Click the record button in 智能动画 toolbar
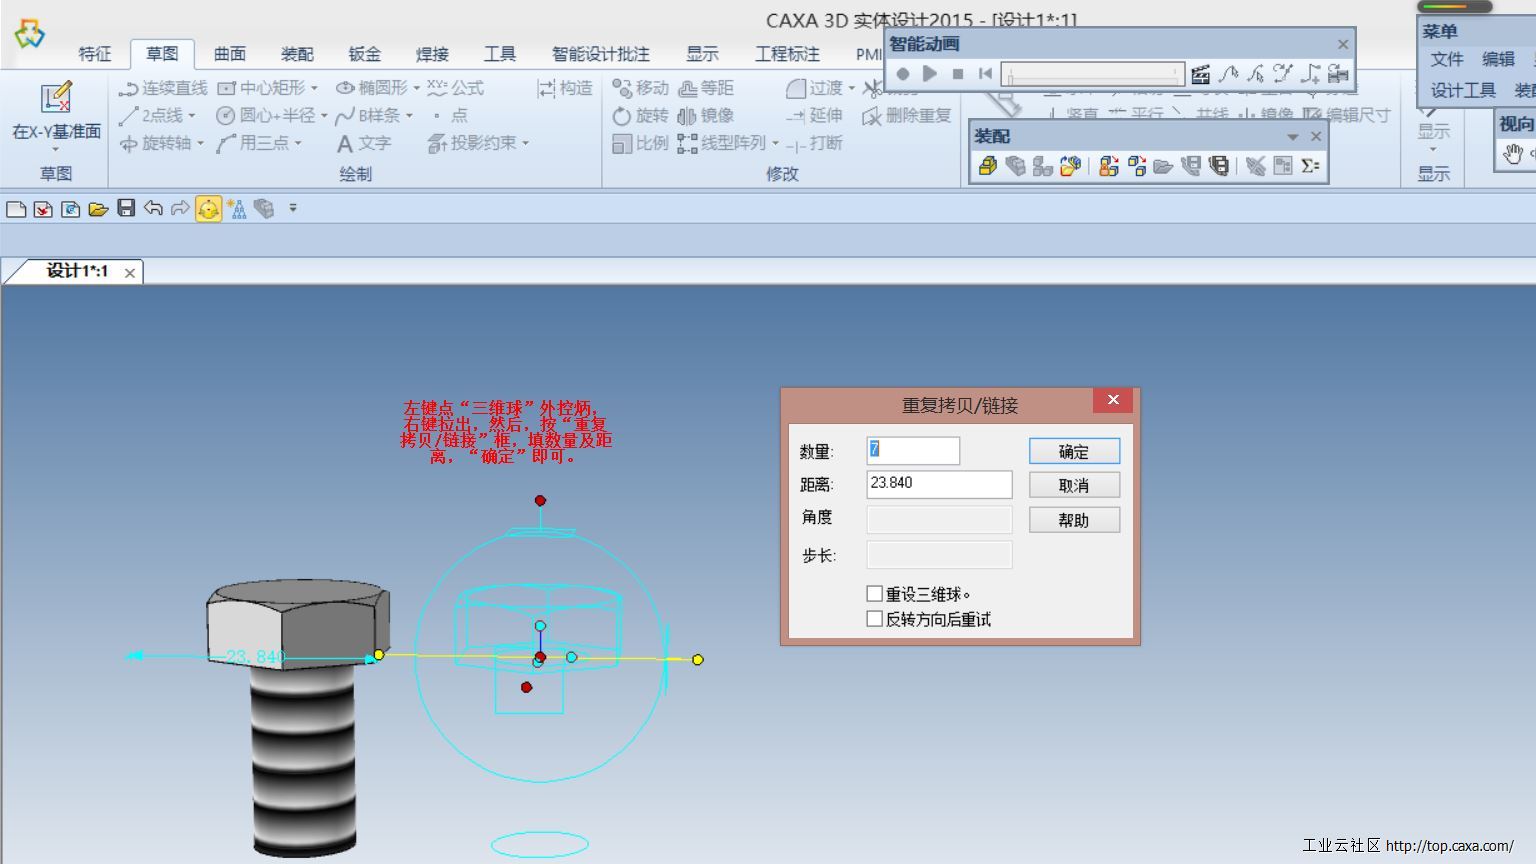 (903, 73)
